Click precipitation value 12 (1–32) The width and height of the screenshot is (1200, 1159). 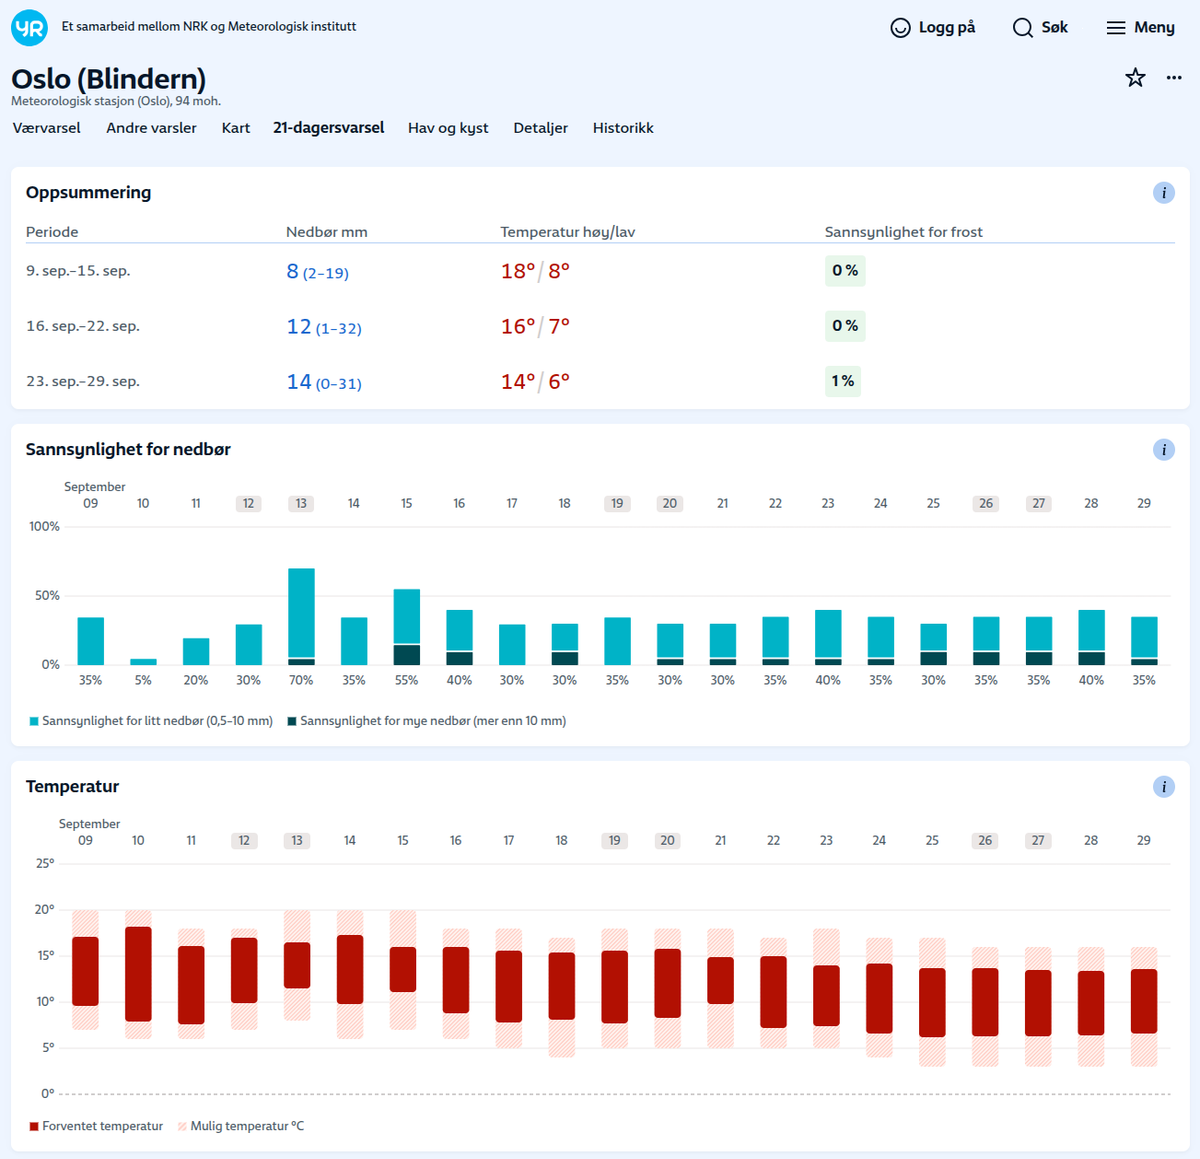pyautogui.click(x=324, y=327)
